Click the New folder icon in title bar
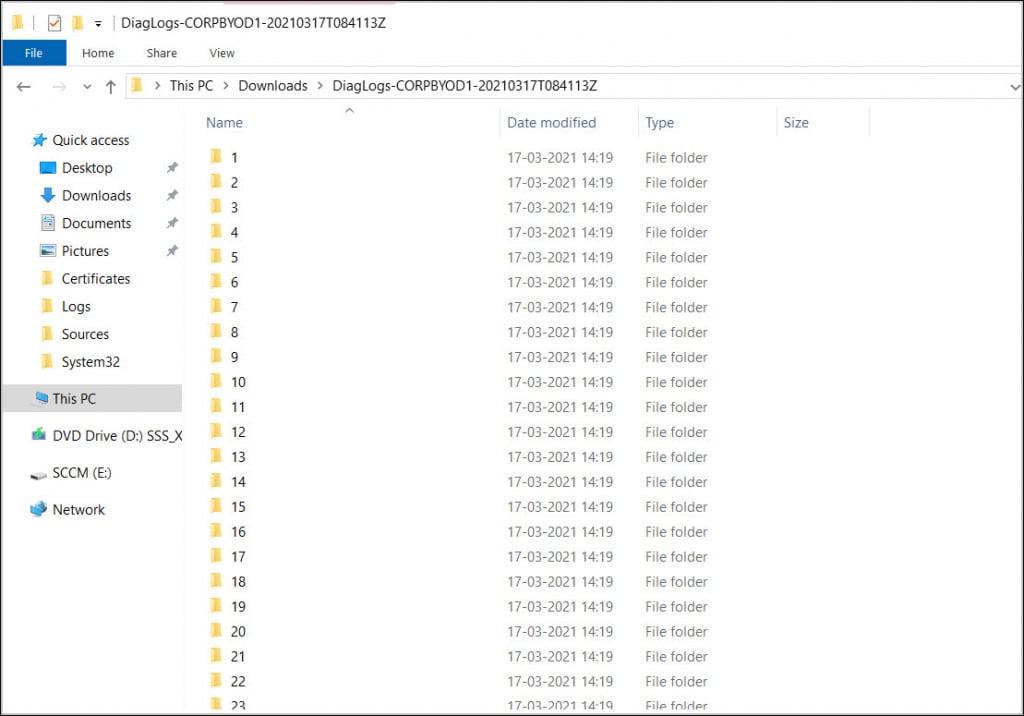Viewport: 1024px width, 716px height. coord(77,23)
